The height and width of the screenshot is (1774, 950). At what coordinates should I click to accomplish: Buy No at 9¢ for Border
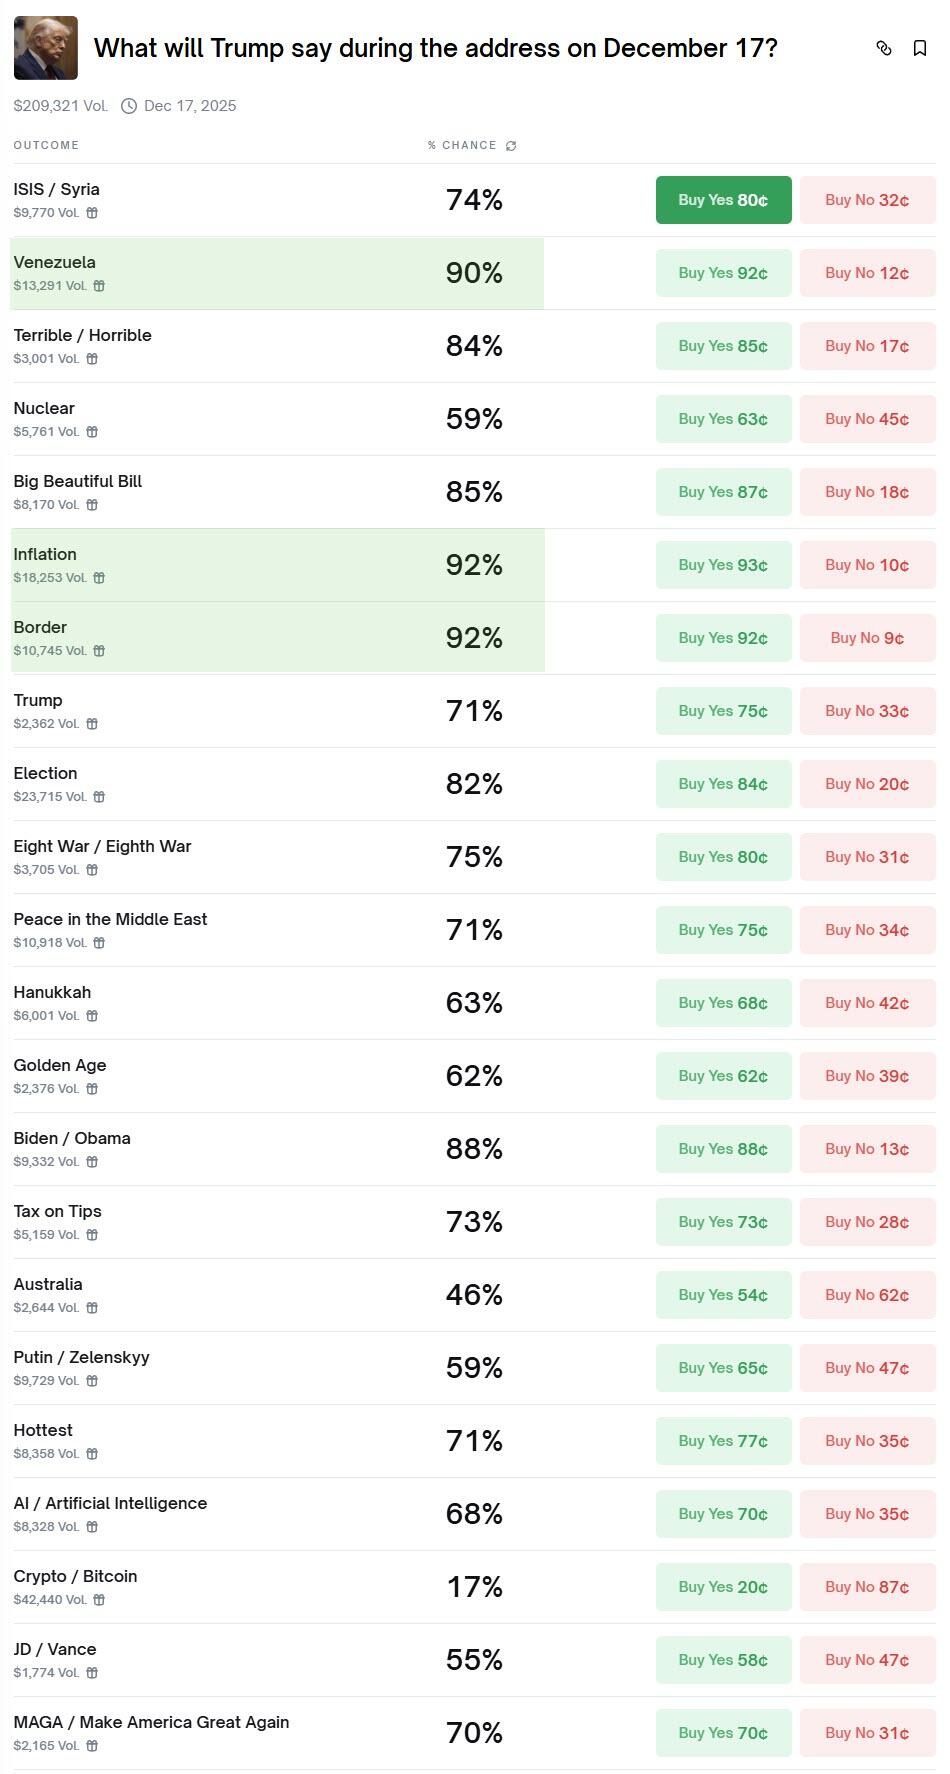coord(867,638)
